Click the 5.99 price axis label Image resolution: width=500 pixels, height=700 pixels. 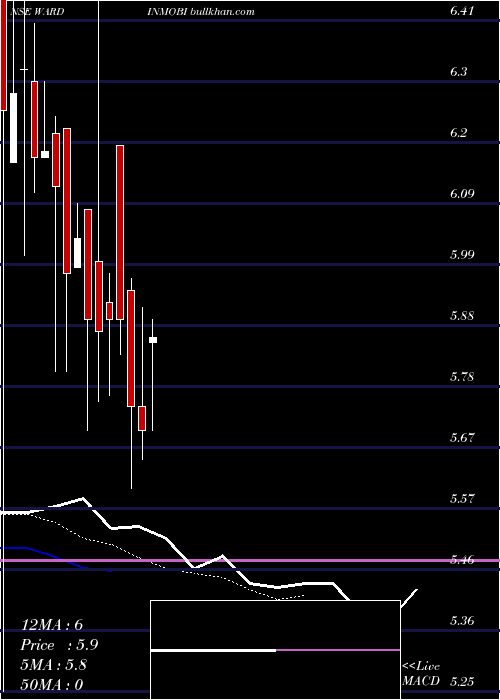point(462,254)
